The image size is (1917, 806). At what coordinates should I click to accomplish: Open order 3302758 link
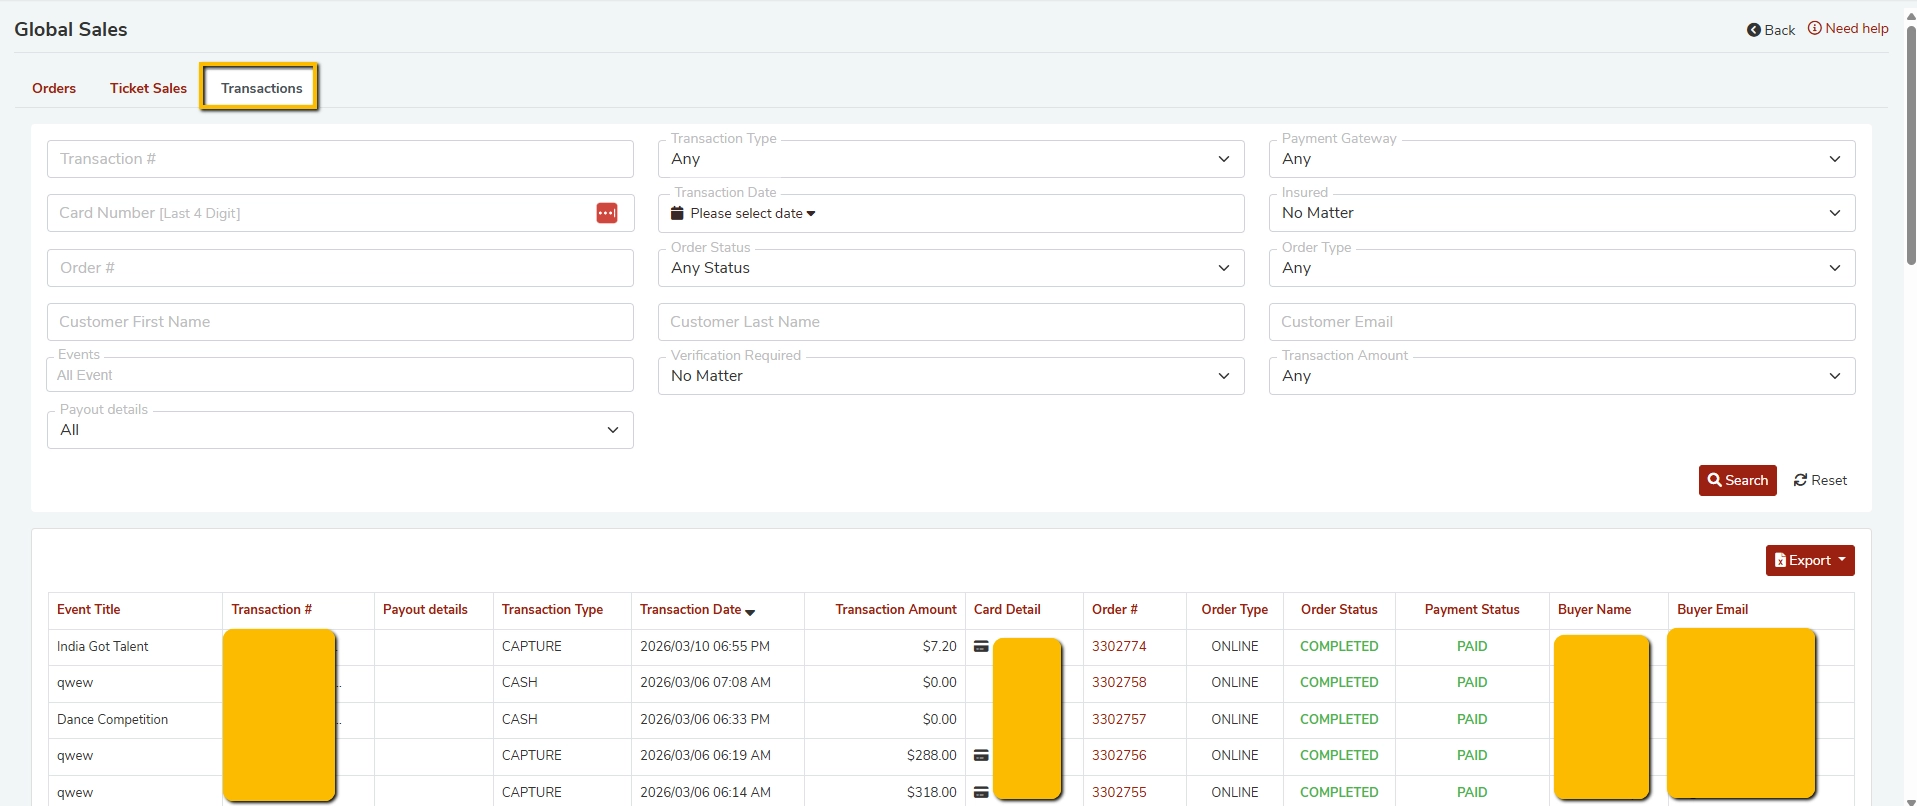(1119, 682)
